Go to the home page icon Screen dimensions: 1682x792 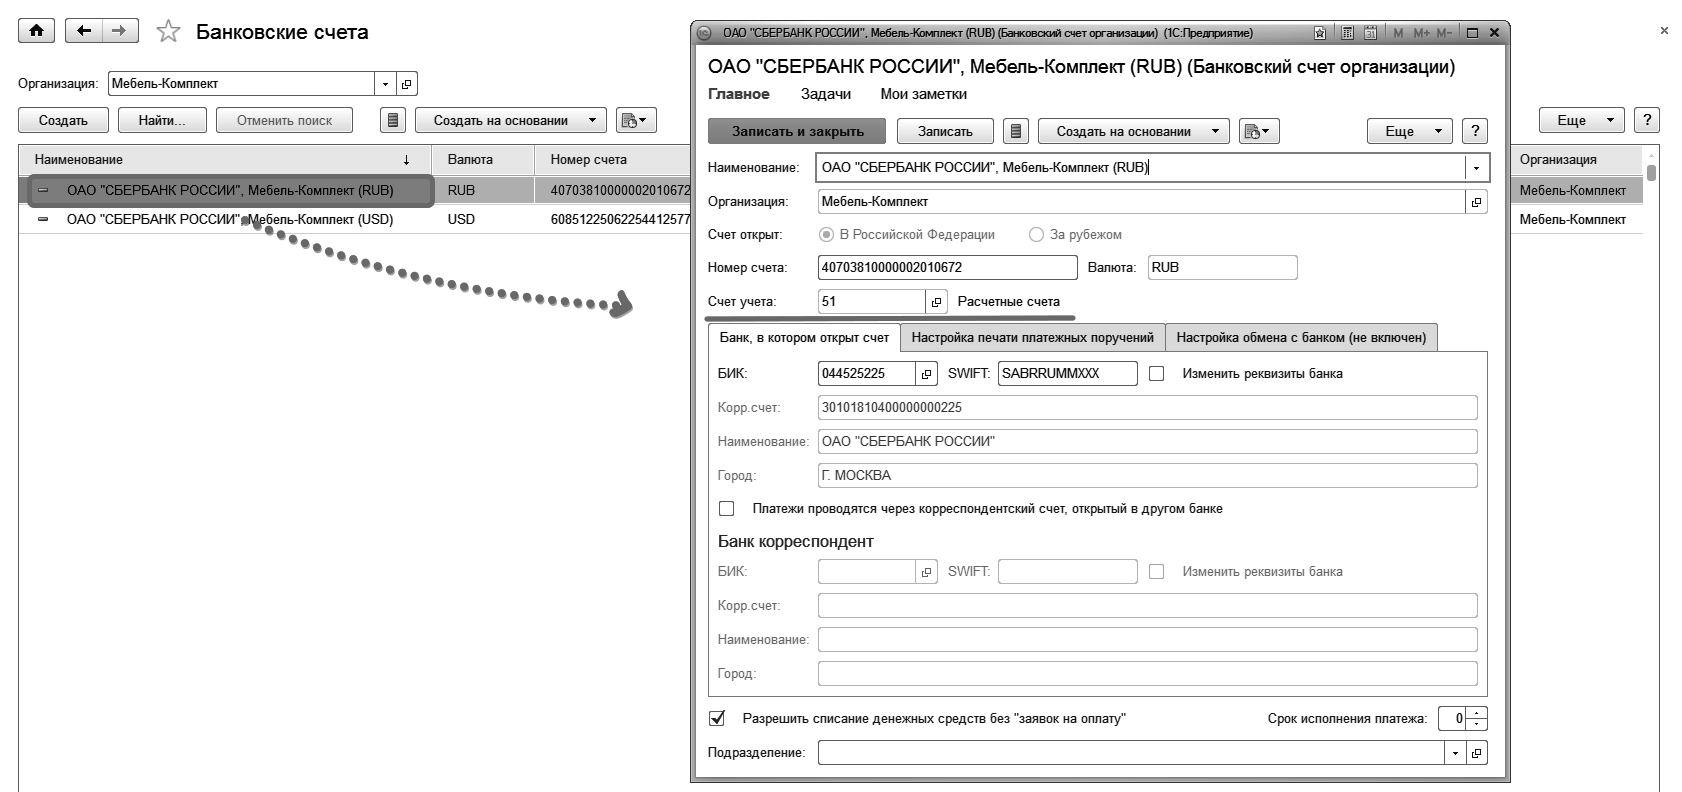[x=37, y=31]
